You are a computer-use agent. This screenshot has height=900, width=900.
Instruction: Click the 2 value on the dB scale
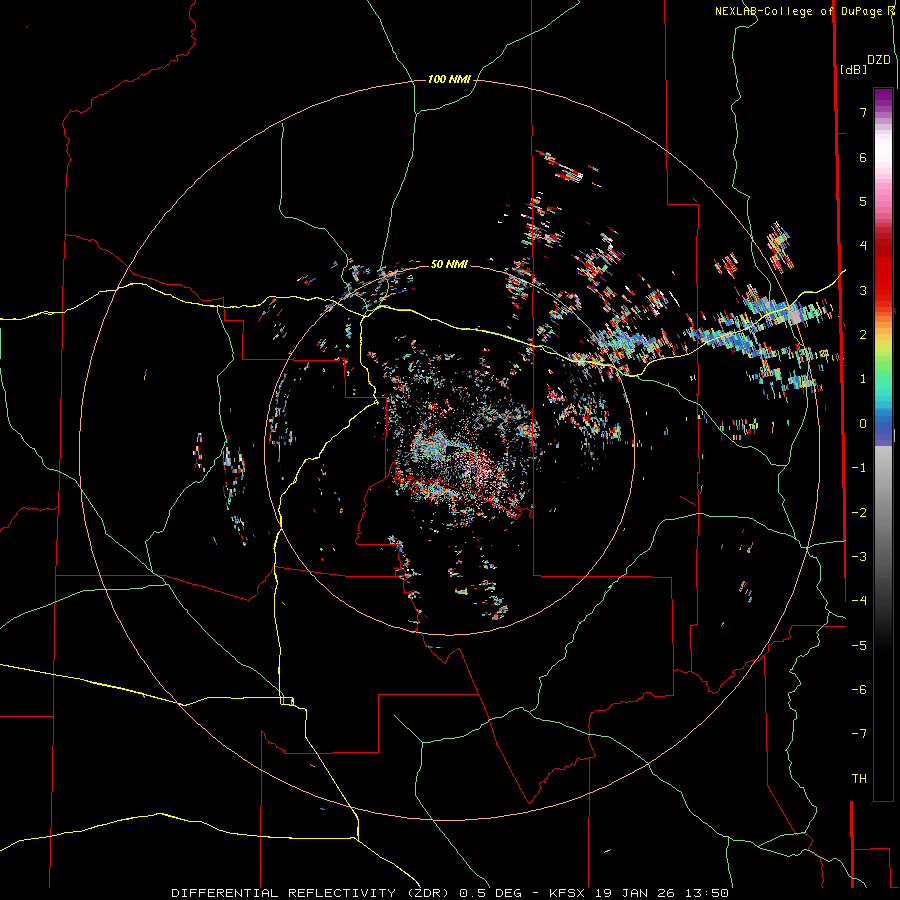(x=863, y=334)
